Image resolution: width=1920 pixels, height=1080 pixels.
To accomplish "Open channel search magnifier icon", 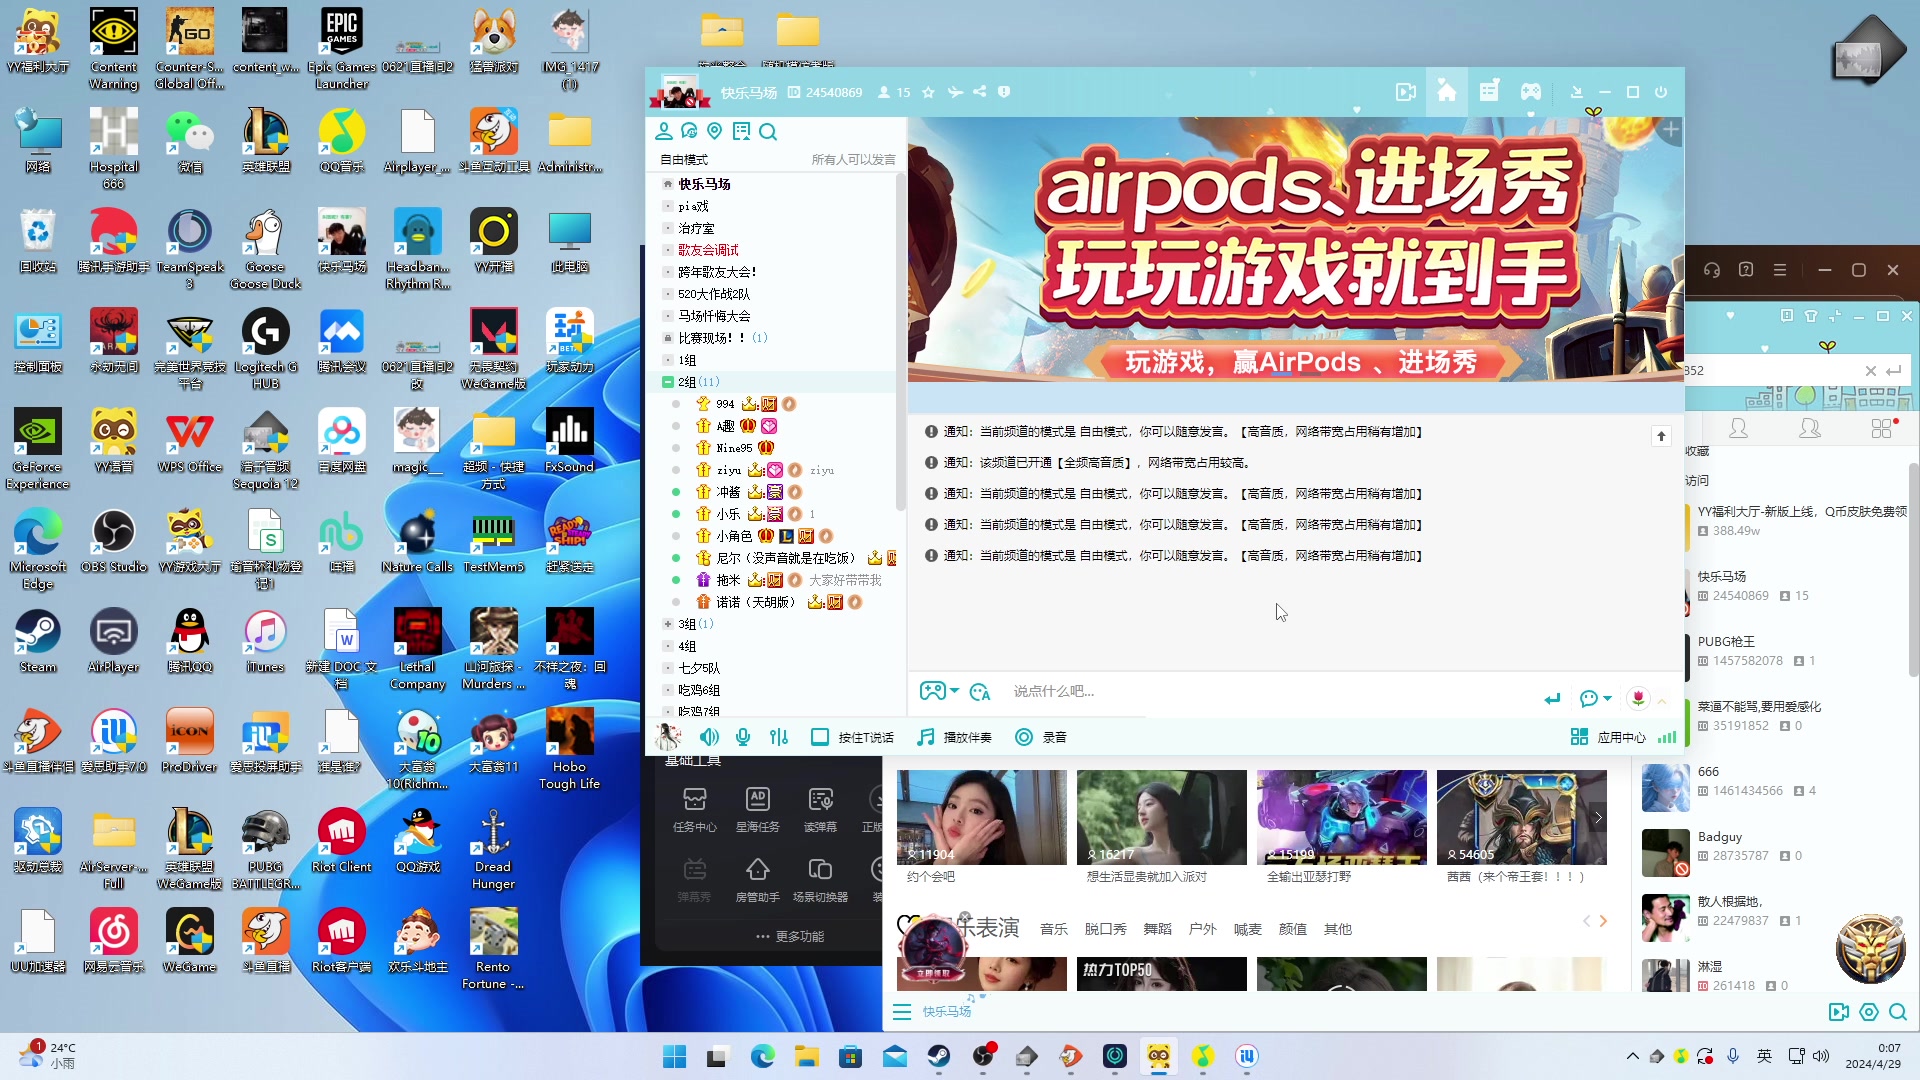I will tap(768, 132).
